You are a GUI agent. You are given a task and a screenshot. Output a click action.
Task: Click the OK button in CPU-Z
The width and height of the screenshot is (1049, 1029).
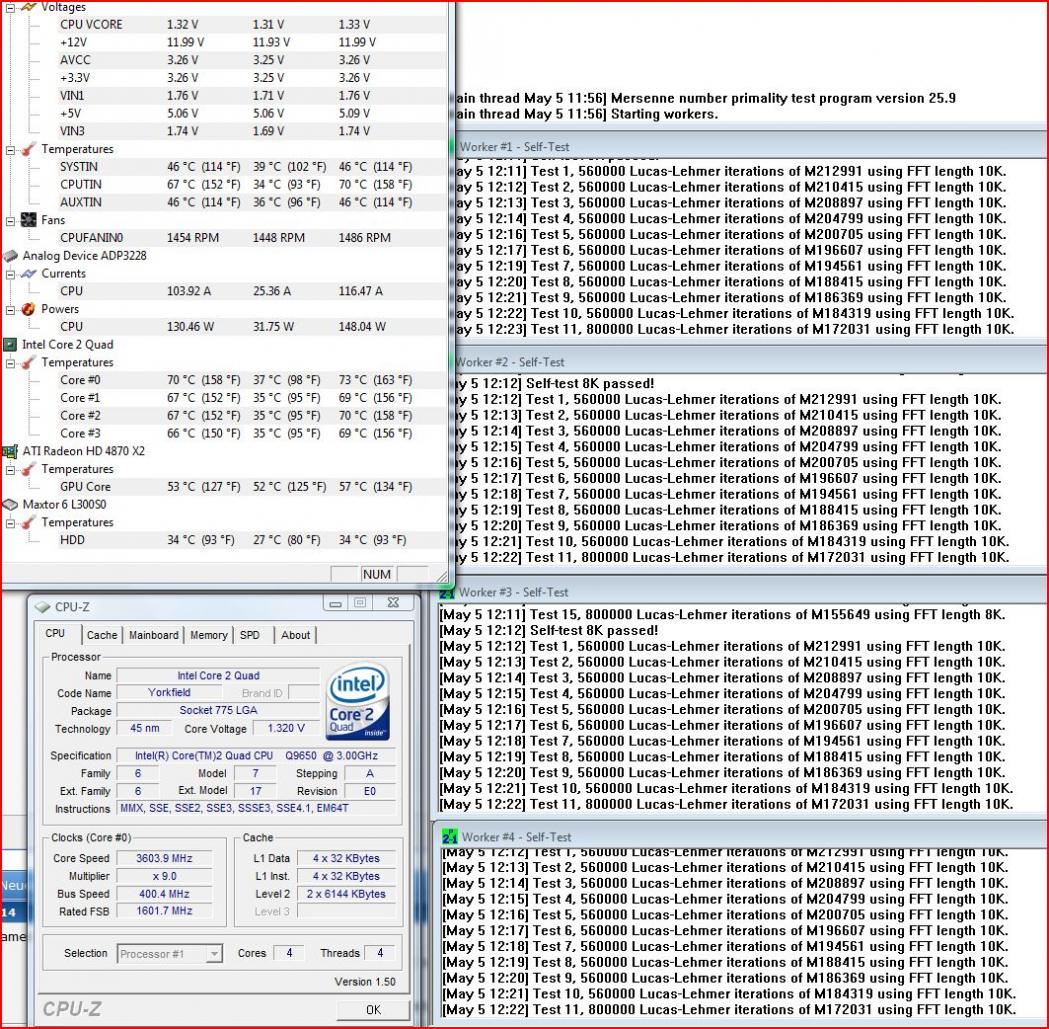[373, 1010]
